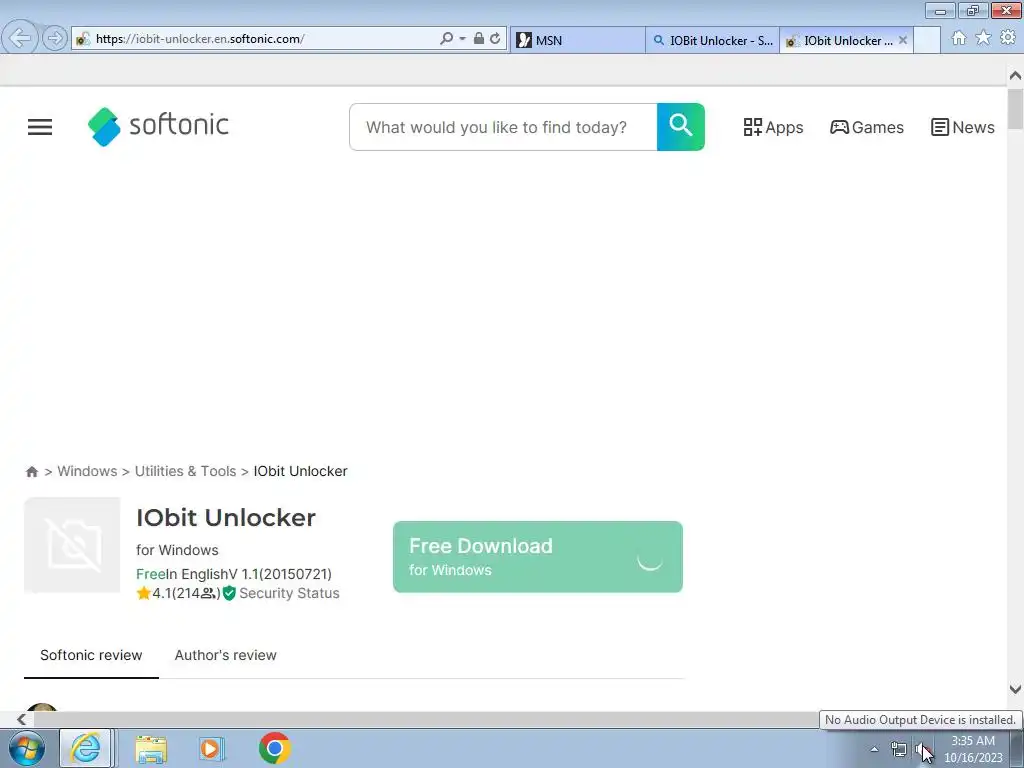Click the vertical scrollbar down arrow
The image size is (1024, 768).
[1015, 689]
